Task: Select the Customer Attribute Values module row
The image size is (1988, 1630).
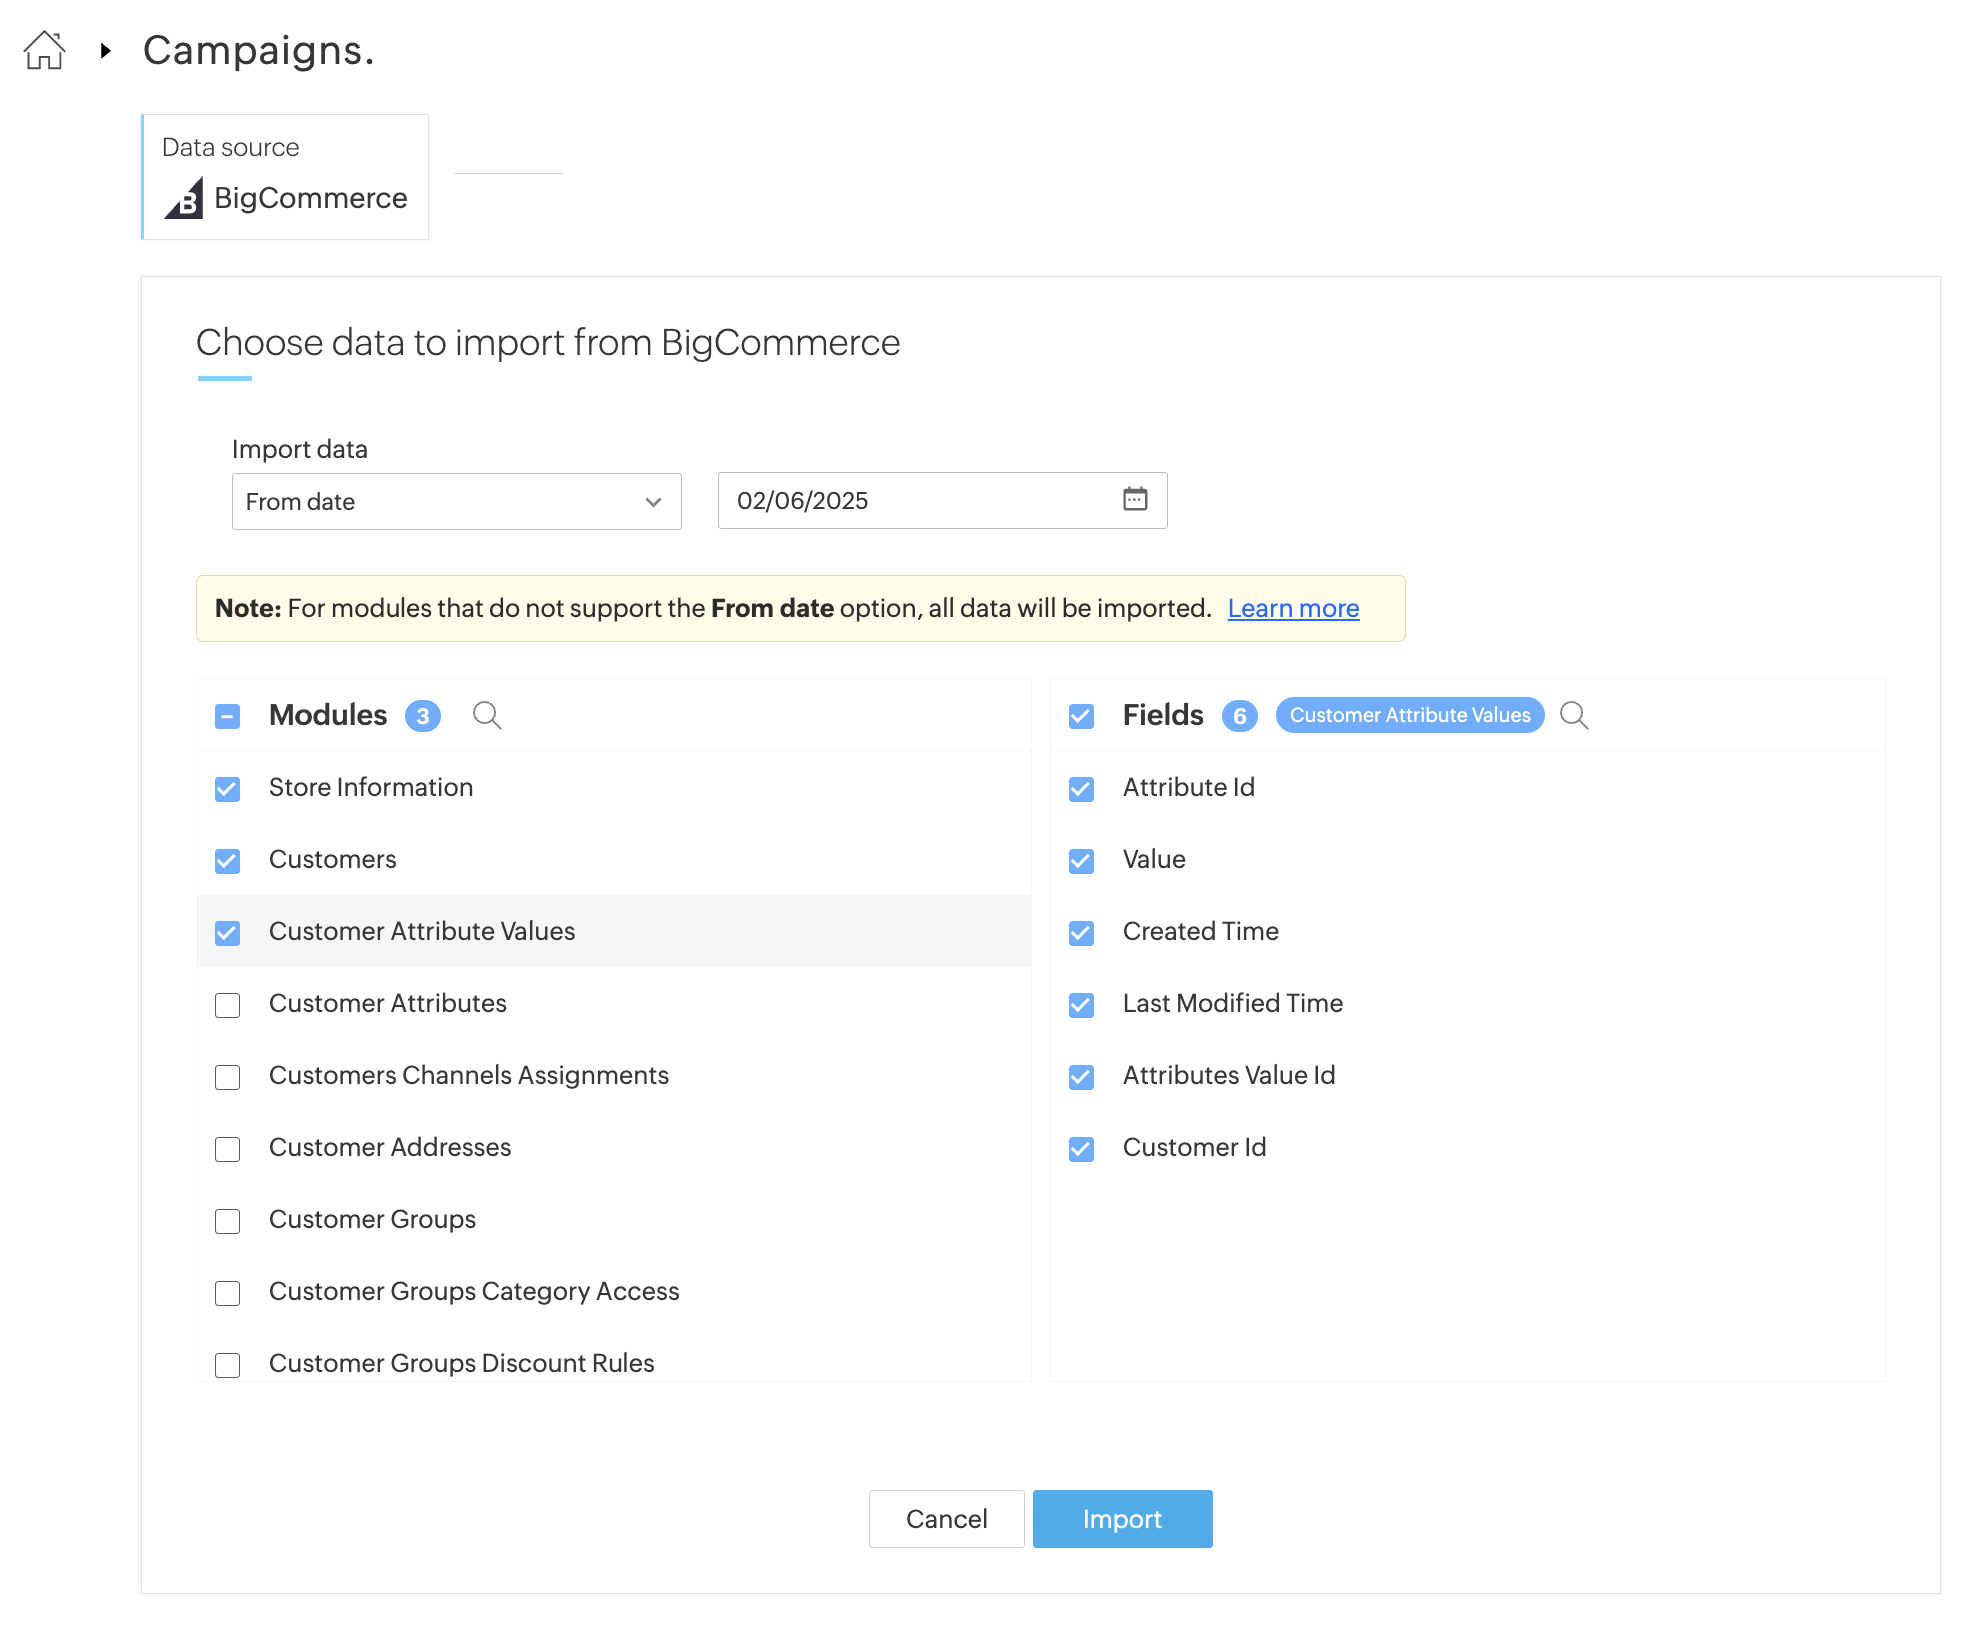Action: (x=422, y=931)
